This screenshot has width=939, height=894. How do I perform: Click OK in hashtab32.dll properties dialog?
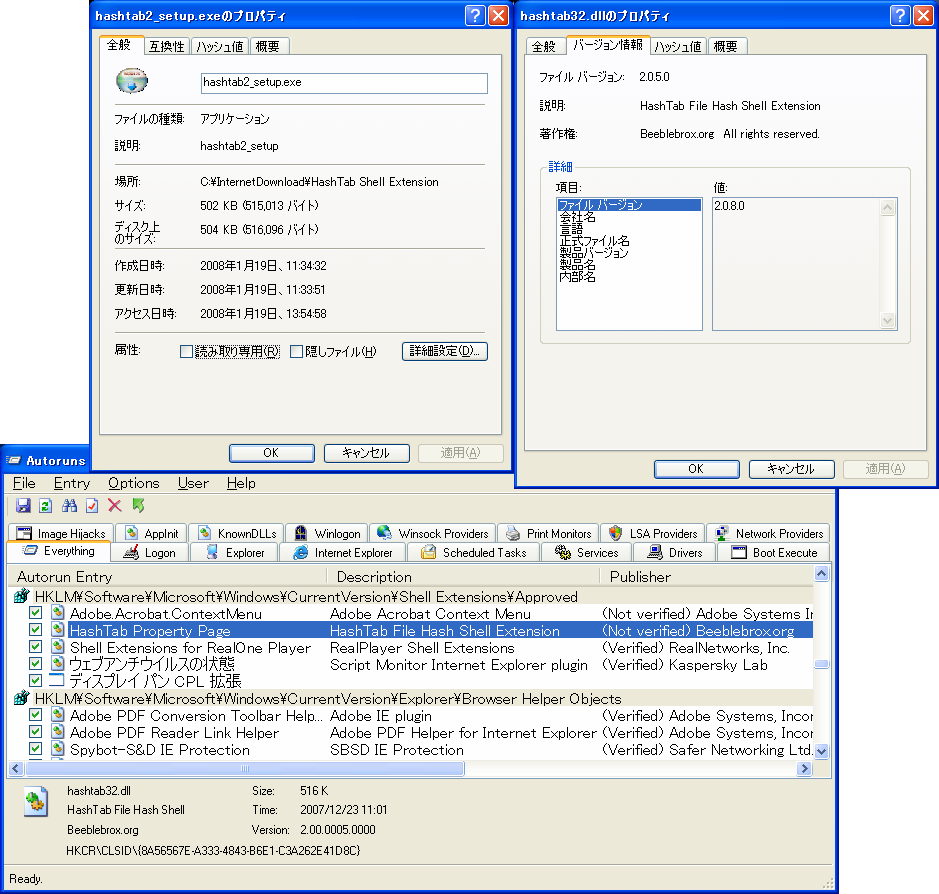[696, 469]
